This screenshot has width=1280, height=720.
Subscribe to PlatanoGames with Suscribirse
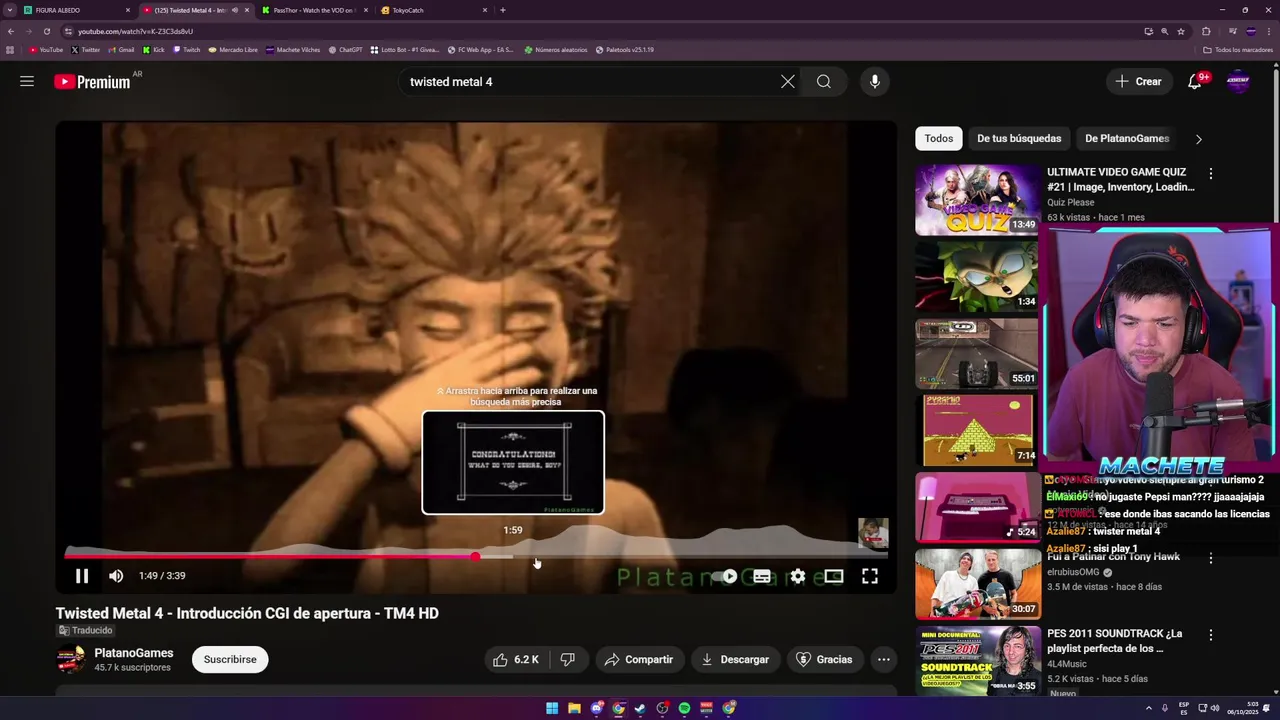[x=230, y=659]
